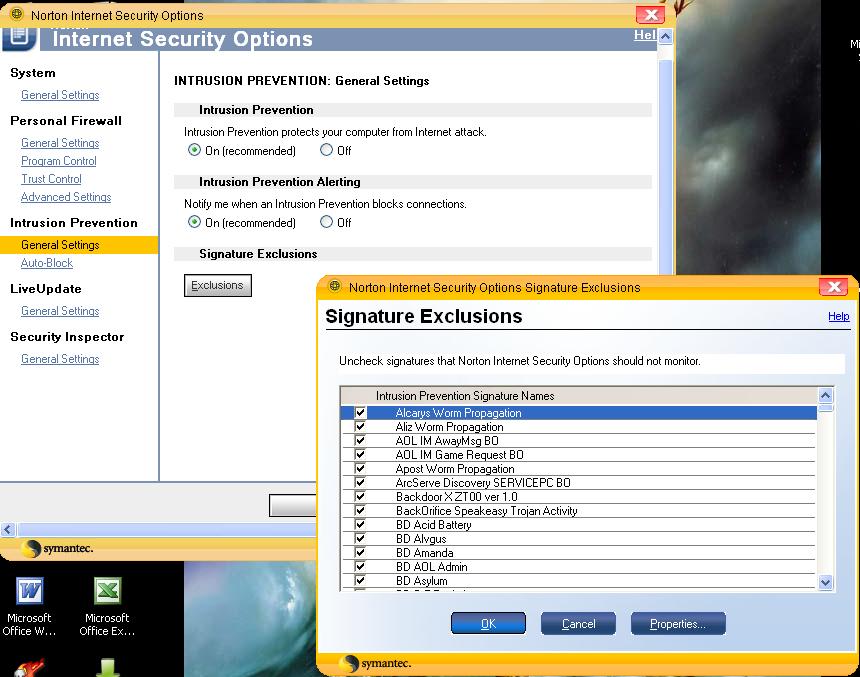Open Help in Signature Exclusions dialog
This screenshot has width=860, height=677.
[838, 316]
